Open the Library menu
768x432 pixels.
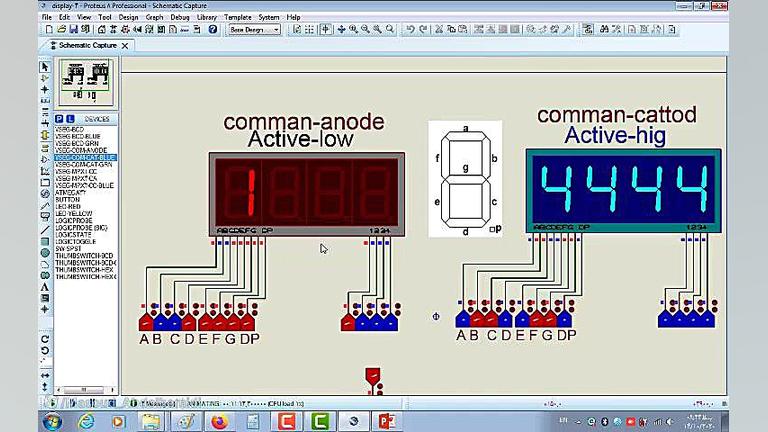coord(207,17)
